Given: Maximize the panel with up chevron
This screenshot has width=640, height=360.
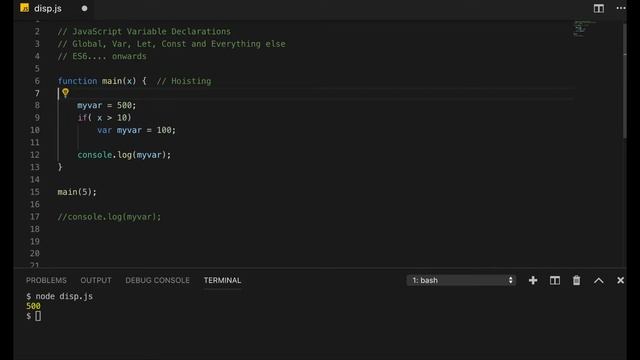Looking at the screenshot, I should (x=598, y=280).
